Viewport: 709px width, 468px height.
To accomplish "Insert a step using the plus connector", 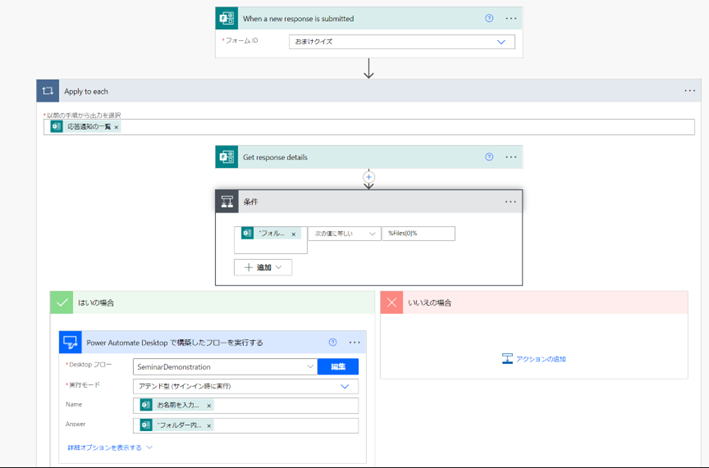I will click(369, 177).
